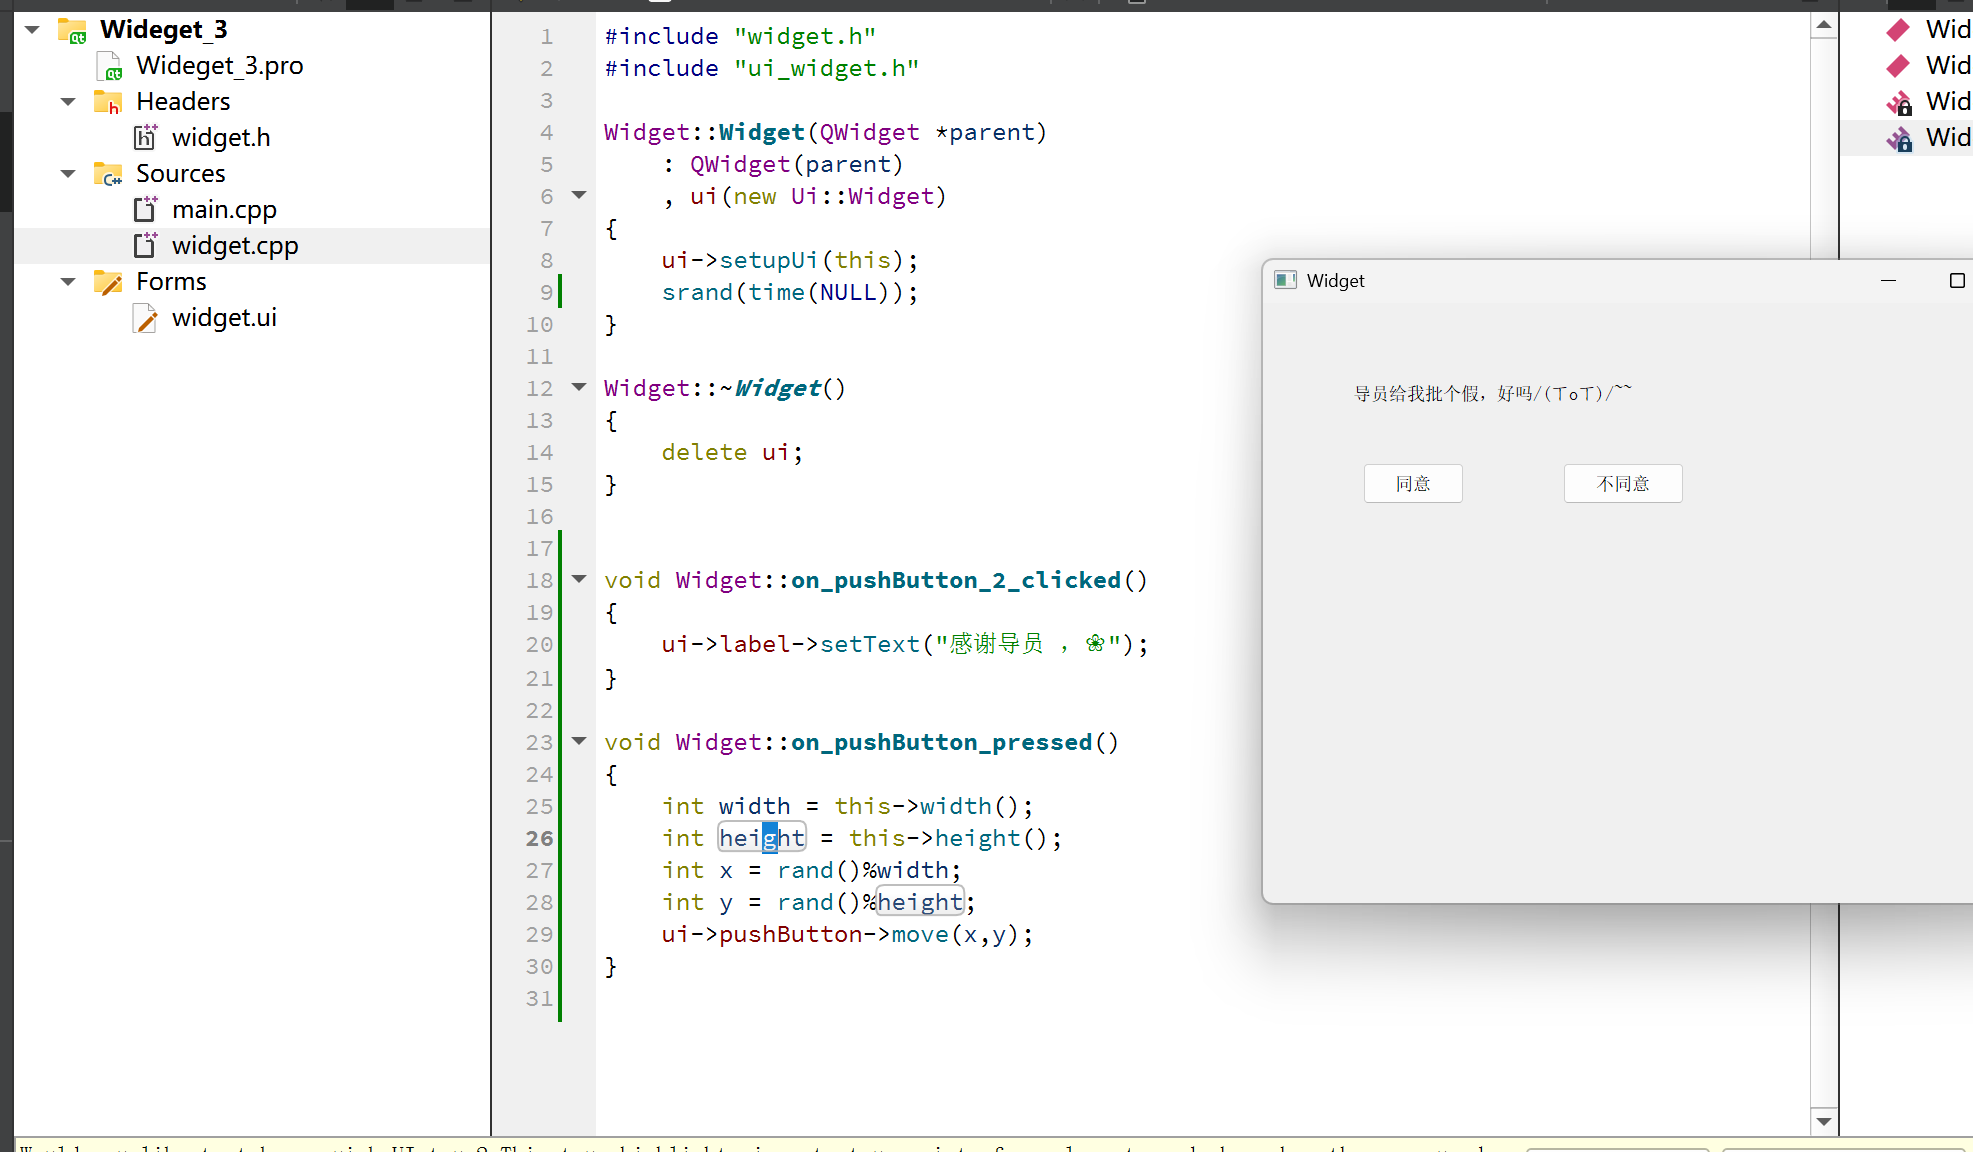Viewport: 1973px width, 1152px height.
Task: Collapse the Forms folder
Action: point(68,282)
